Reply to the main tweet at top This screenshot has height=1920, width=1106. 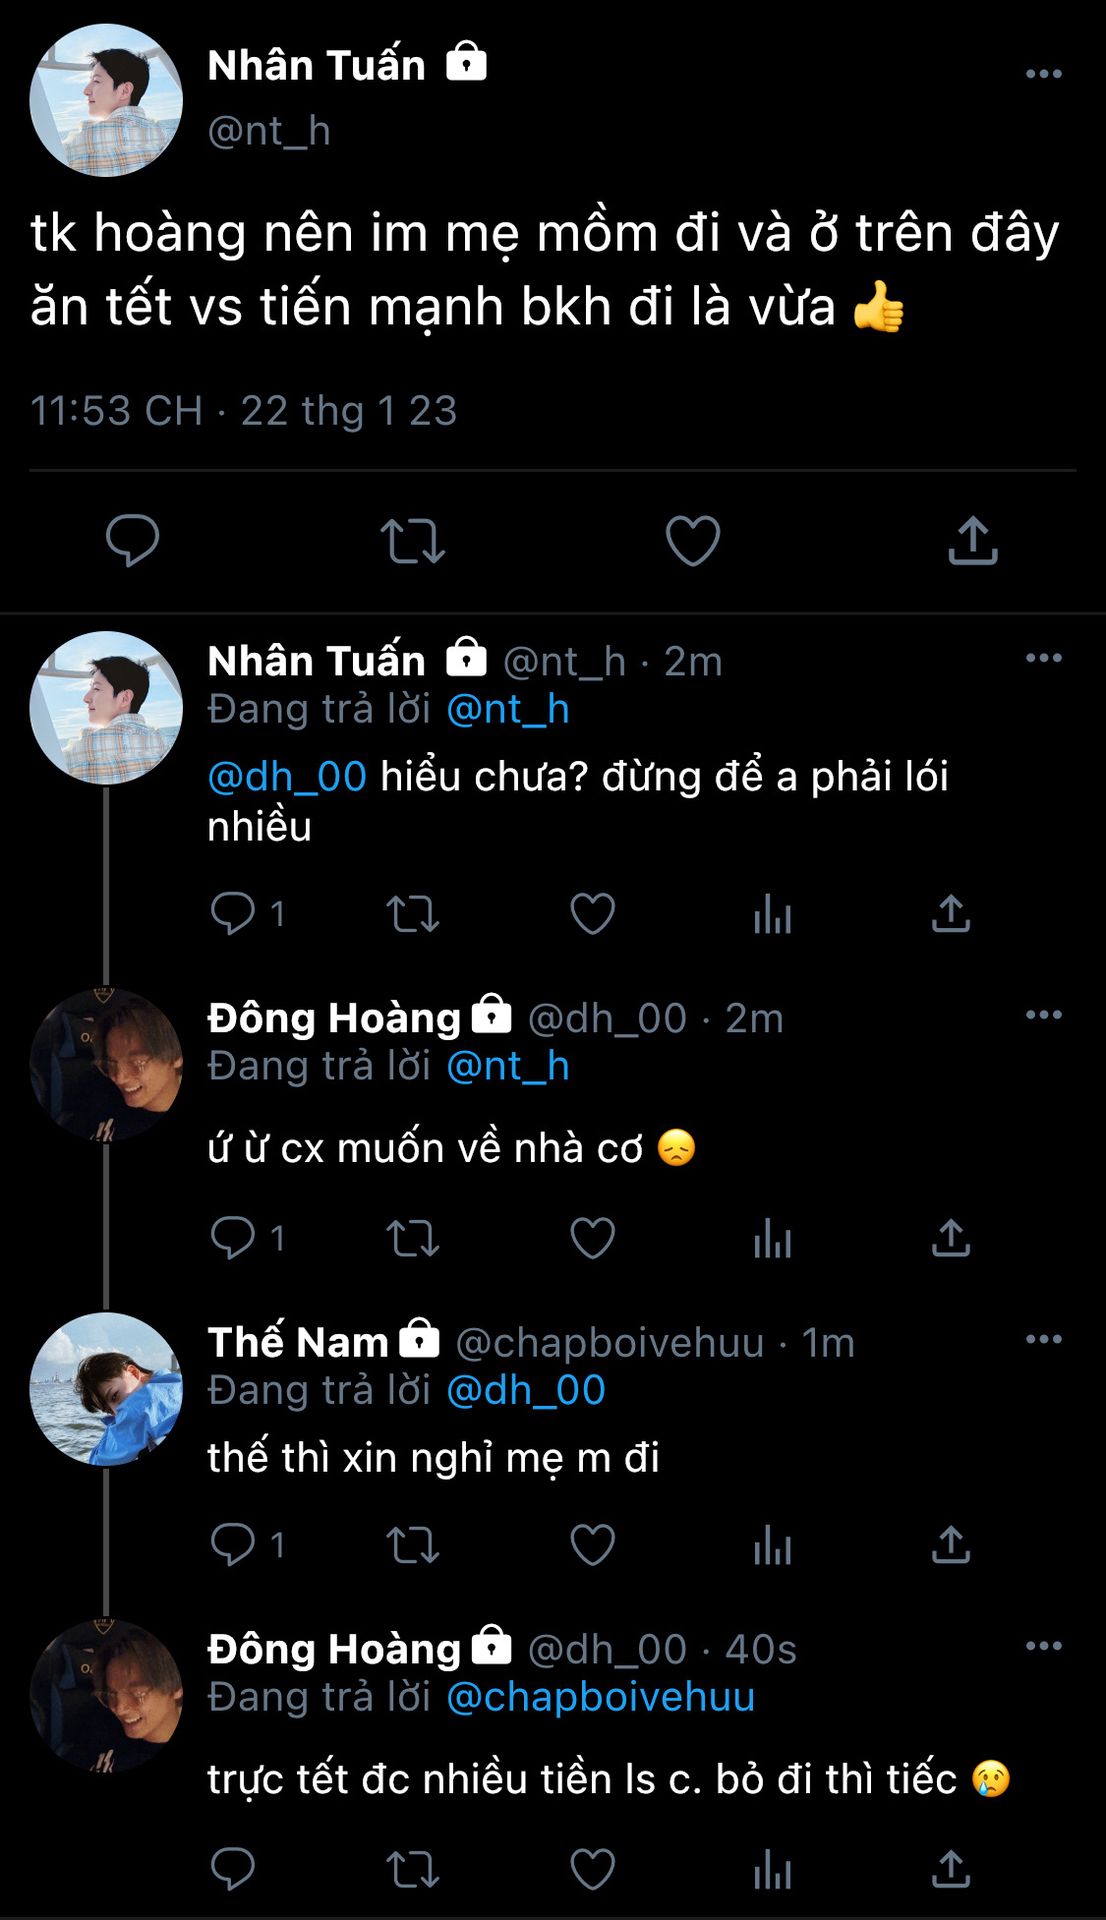pyautogui.click(x=132, y=541)
